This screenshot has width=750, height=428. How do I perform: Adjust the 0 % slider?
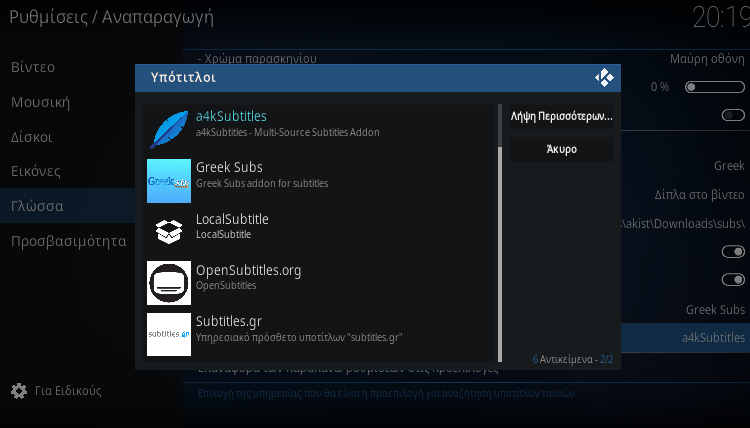pos(715,87)
